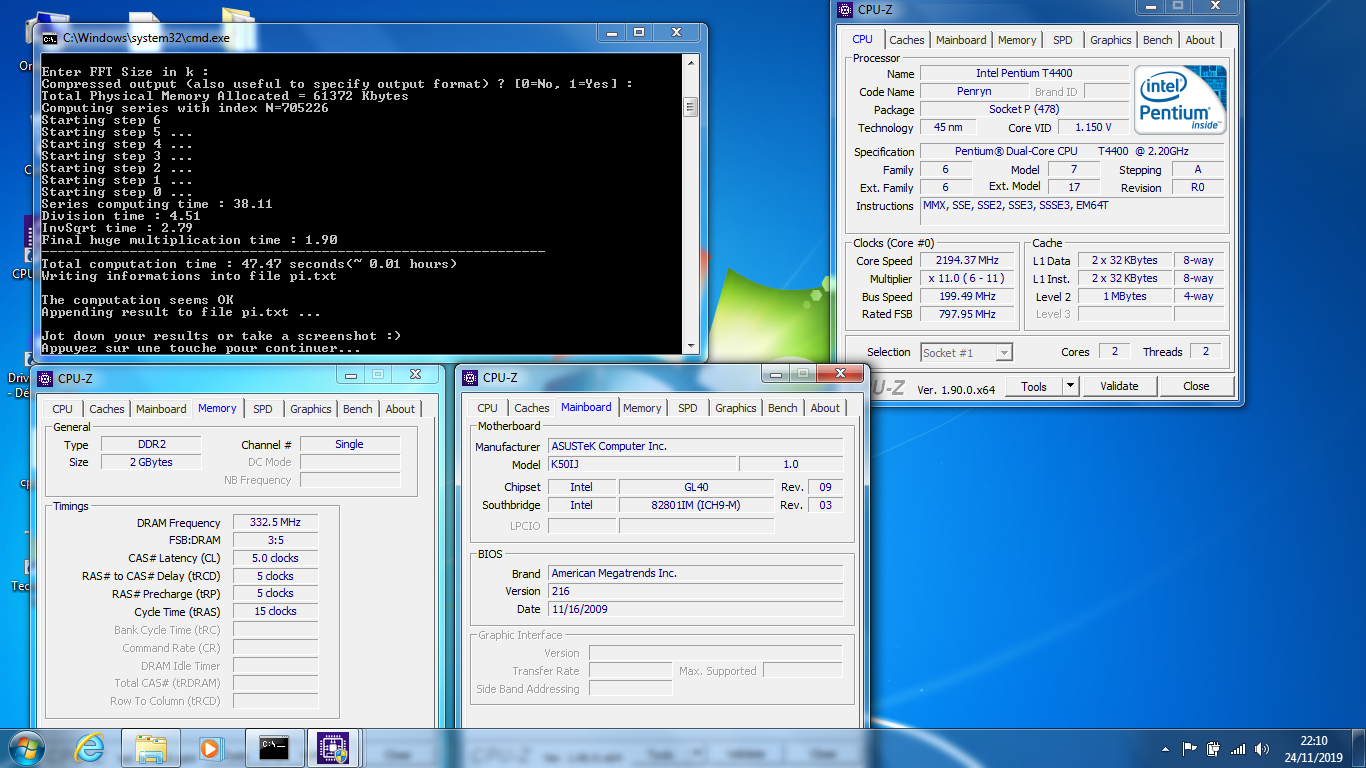Switch to cmd.exe via taskbar icon
The height and width of the screenshot is (768, 1366).
[274, 747]
